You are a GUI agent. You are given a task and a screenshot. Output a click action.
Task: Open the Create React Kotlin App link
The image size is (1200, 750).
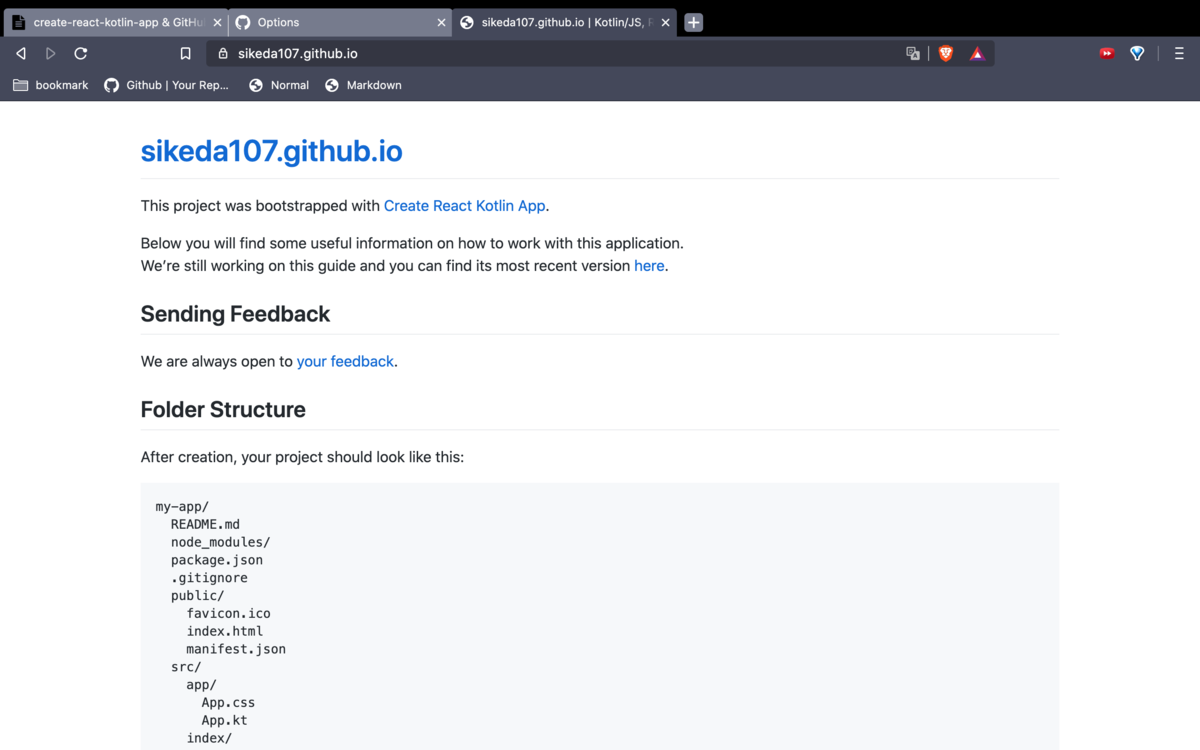point(464,206)
